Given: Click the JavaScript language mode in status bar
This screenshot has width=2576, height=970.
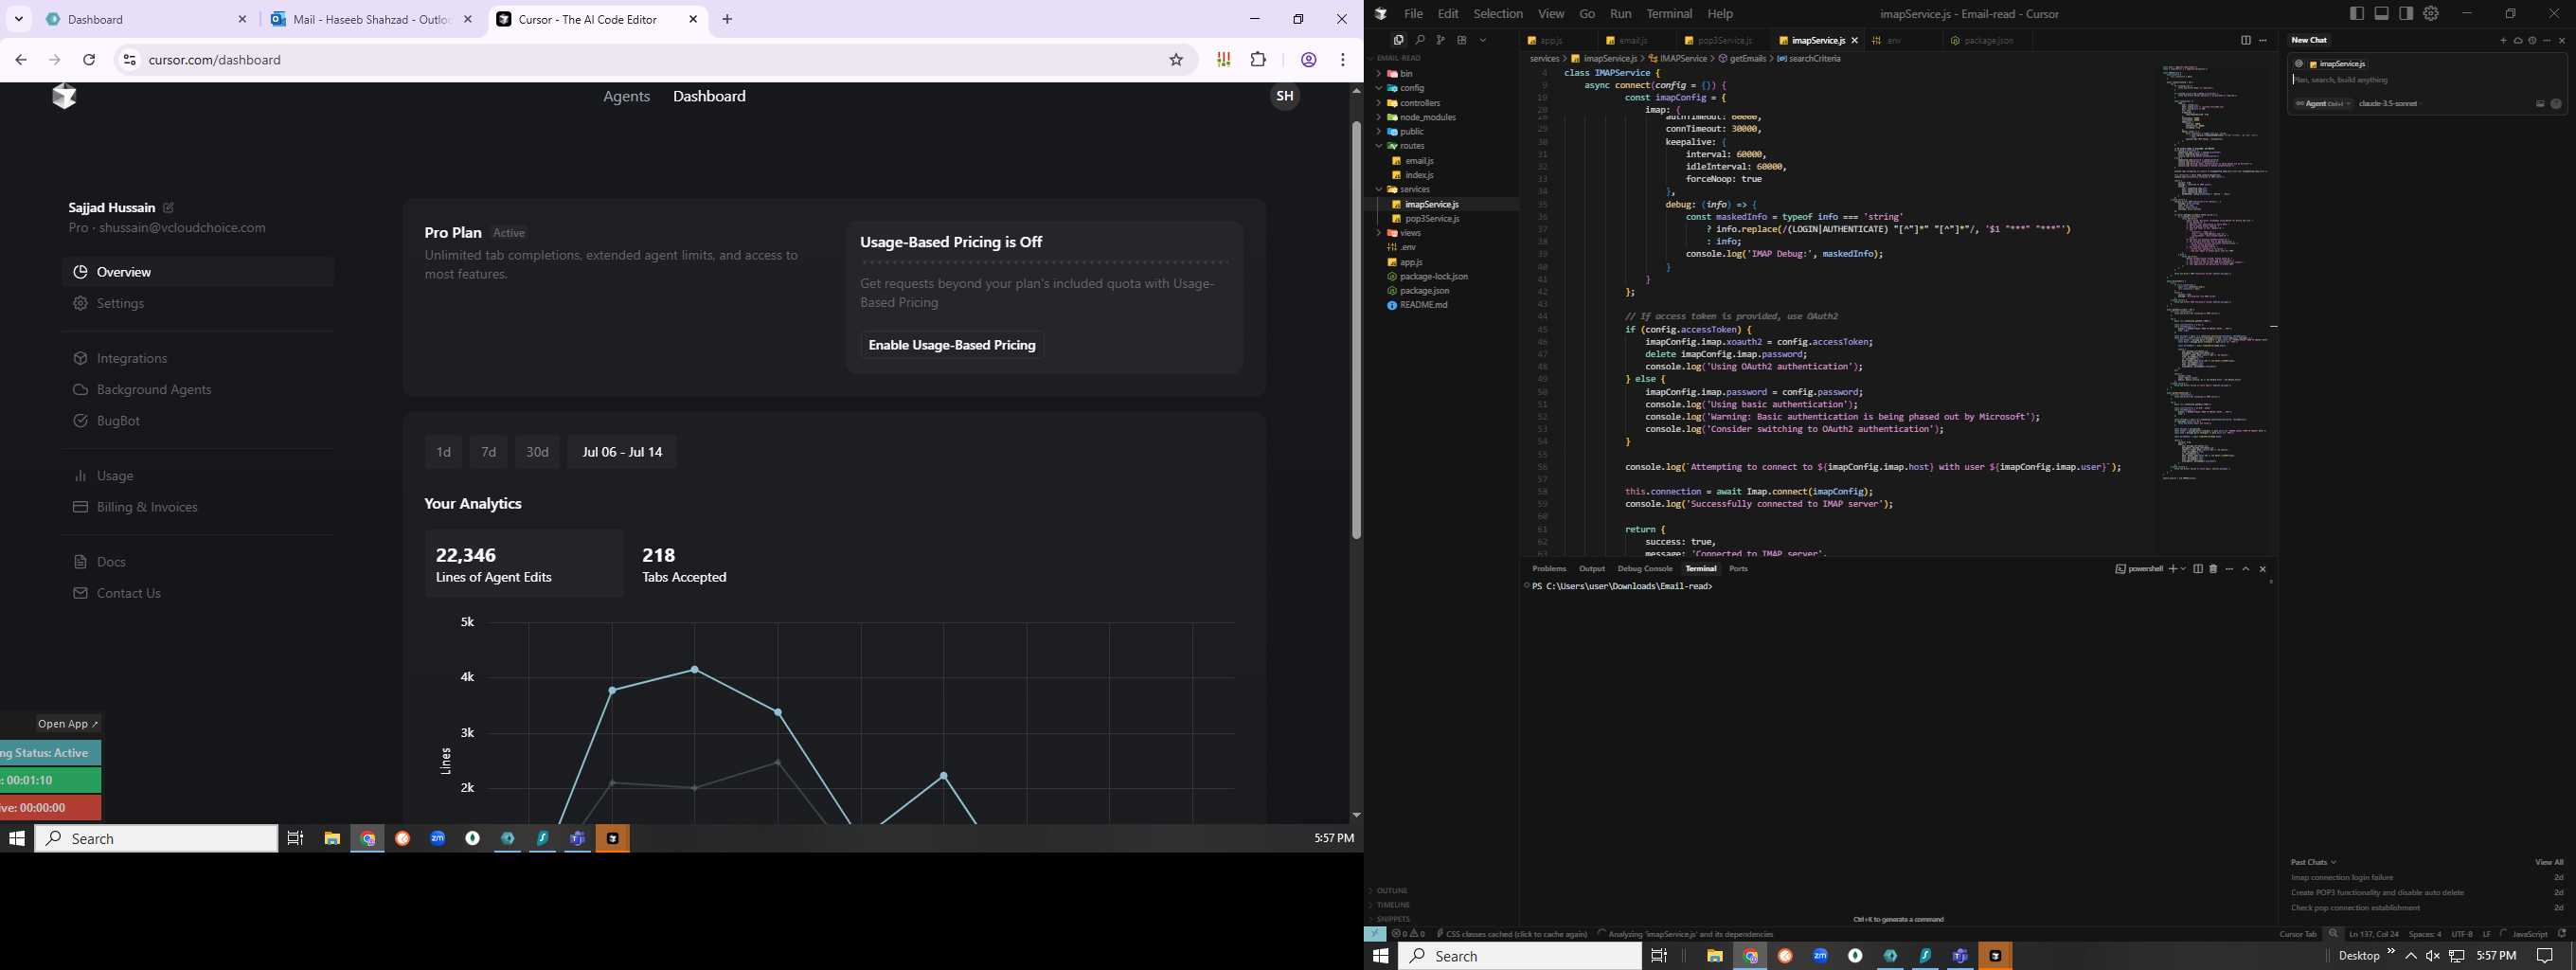Looking at the screenshot, I should (x=2530, y=934).
